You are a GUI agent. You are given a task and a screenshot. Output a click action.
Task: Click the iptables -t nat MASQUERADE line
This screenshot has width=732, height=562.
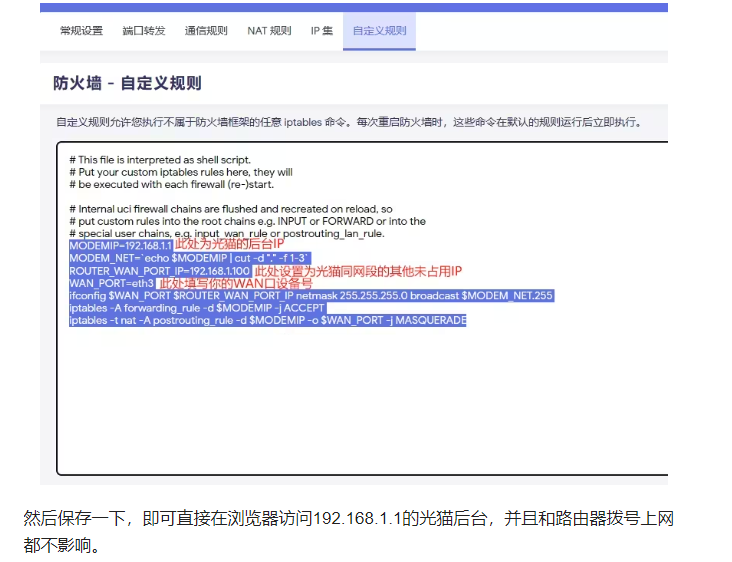click(x=267, y=320)
